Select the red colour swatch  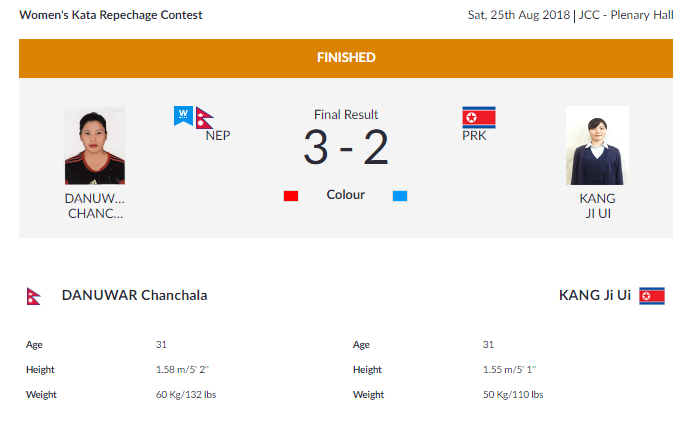[291, 196]
